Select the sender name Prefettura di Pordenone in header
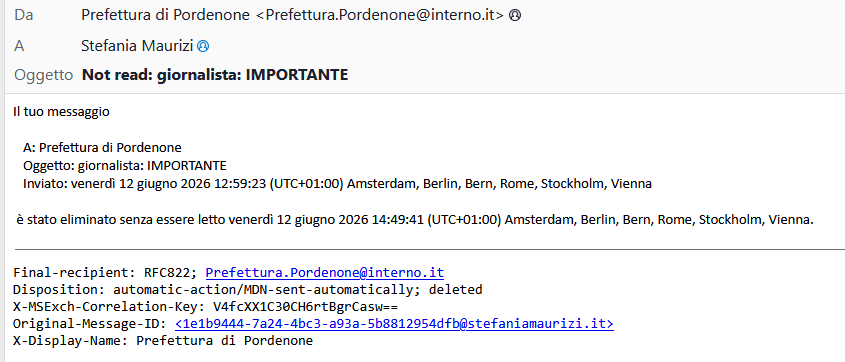 pyautogui.click(x=165, y=15)
